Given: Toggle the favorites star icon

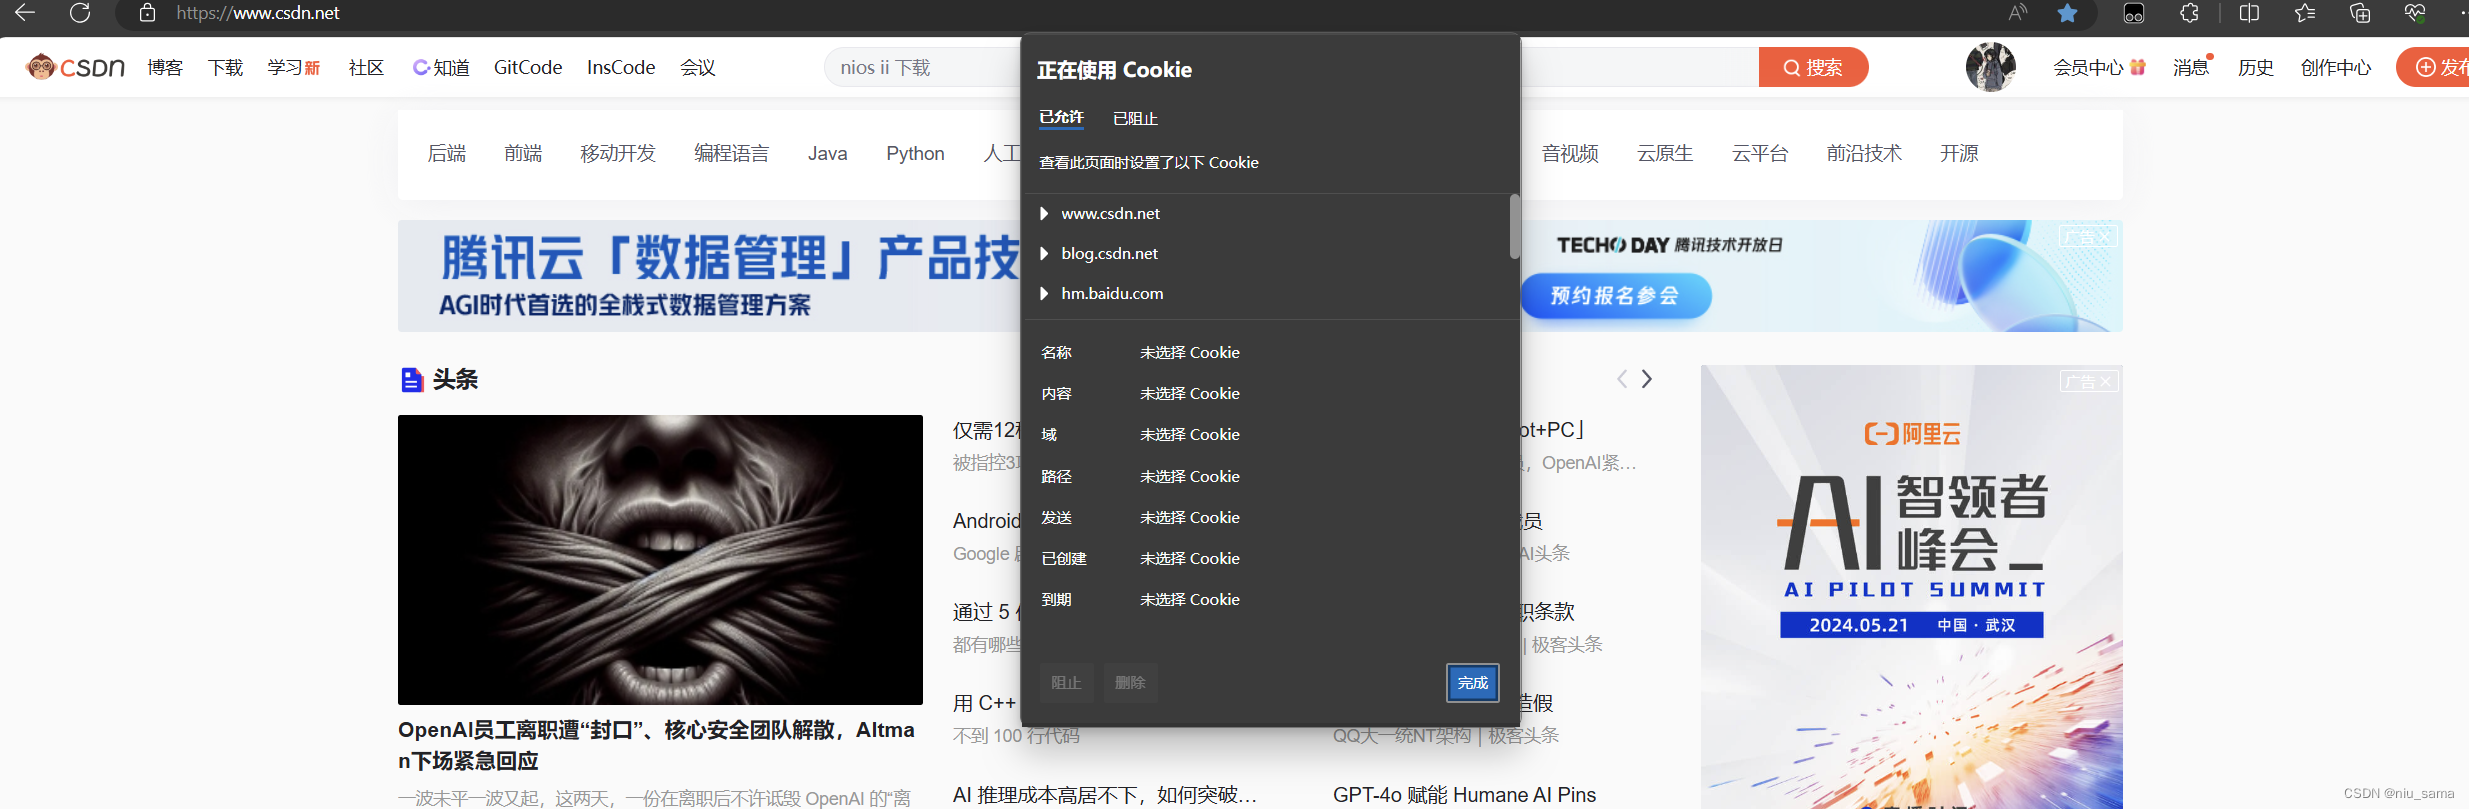Looking at the screenshot, I should click(x=2067, y=13).
